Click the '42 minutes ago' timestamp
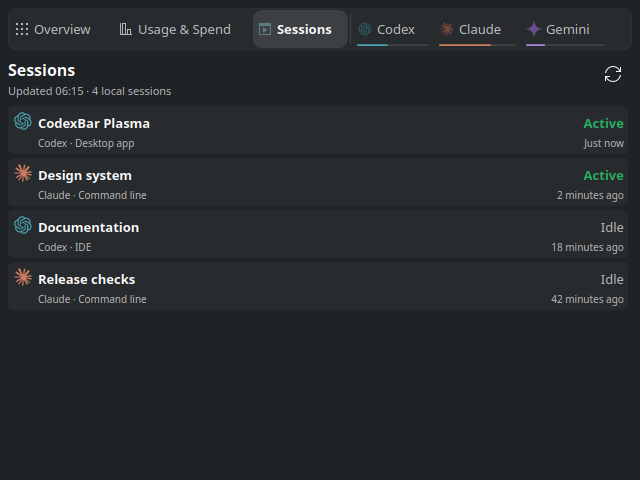The image size is (640, 480). click(x=587, y=299)
